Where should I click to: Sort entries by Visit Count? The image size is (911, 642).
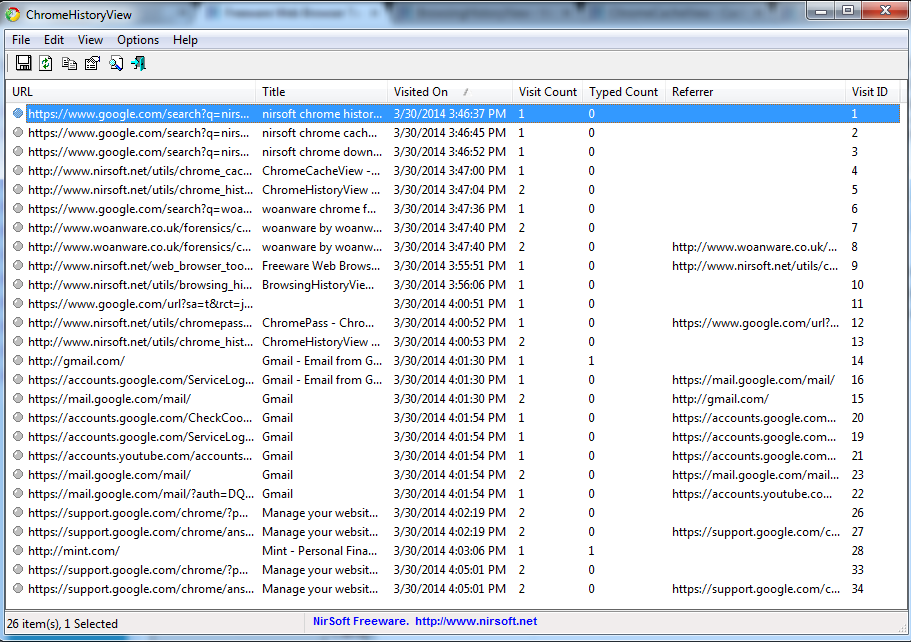(547, 91)
